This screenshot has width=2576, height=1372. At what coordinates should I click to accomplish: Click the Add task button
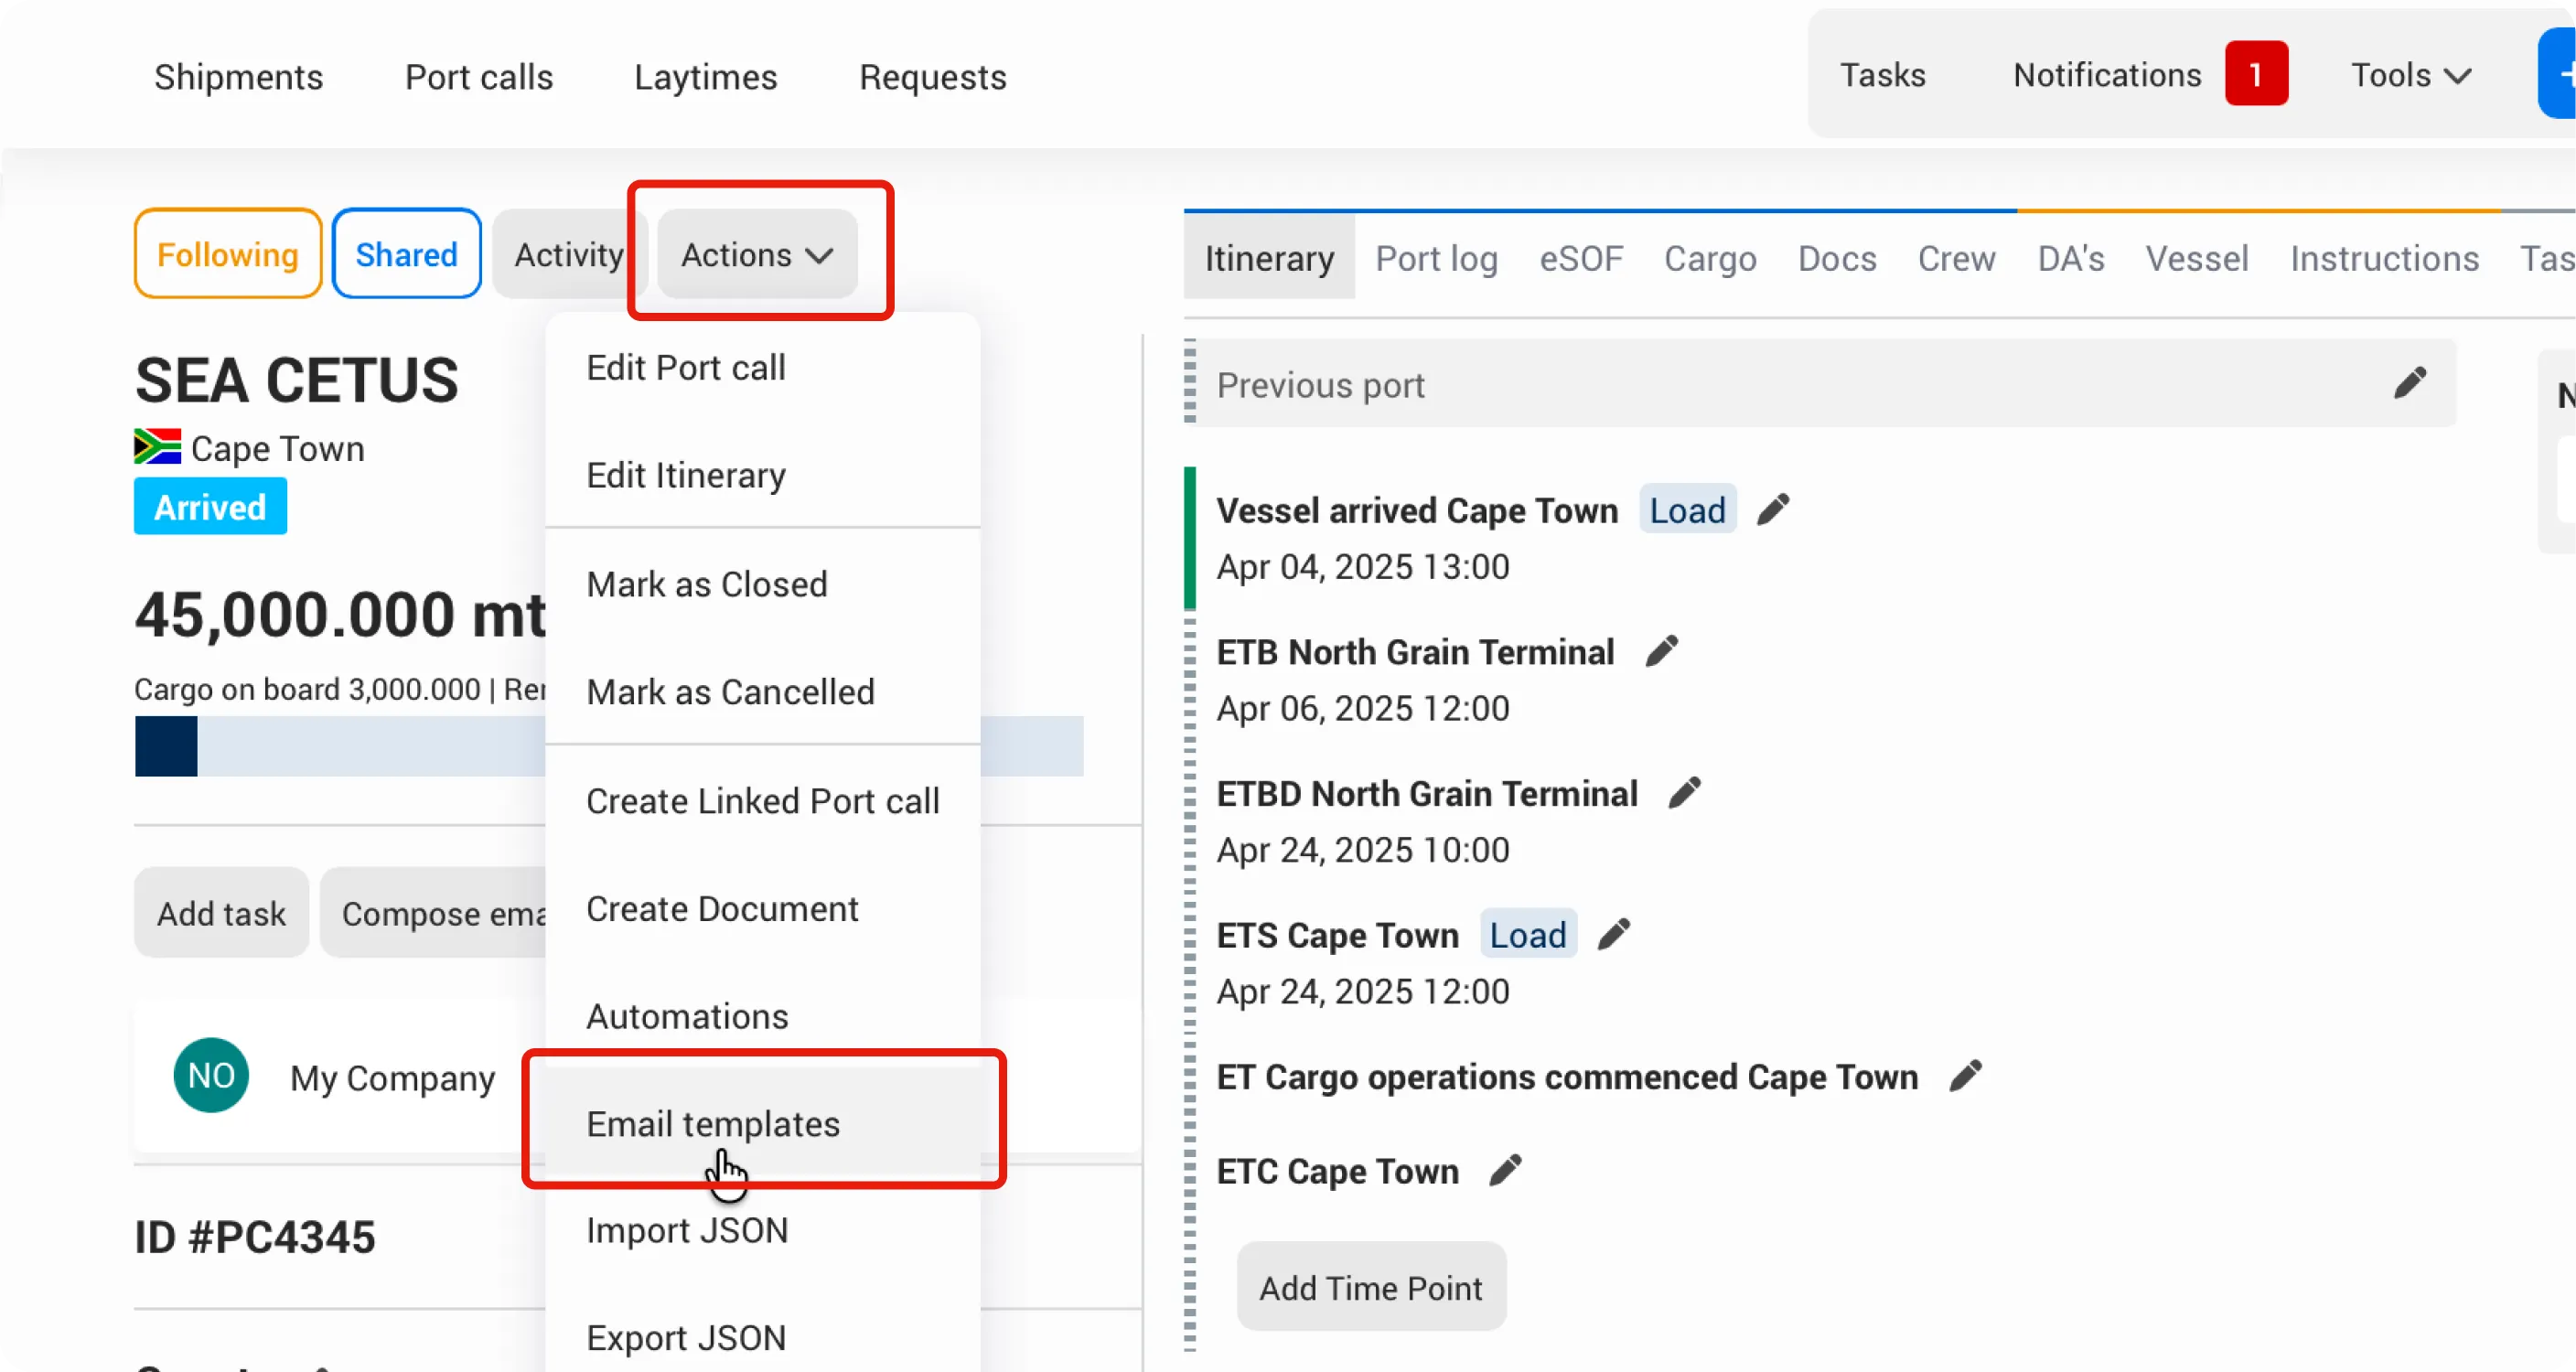(221, 913)
